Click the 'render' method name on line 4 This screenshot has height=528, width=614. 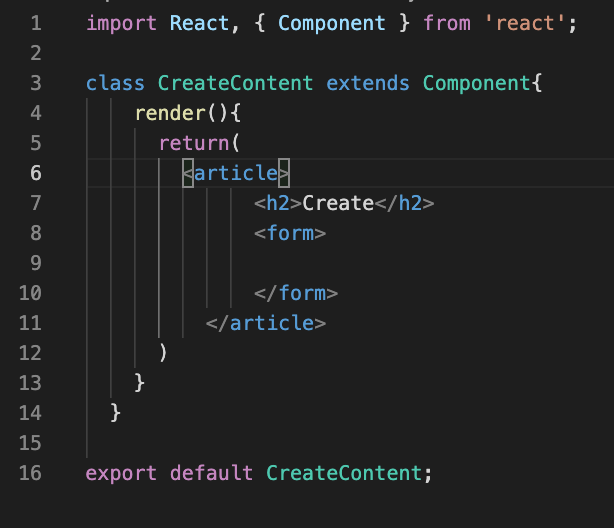(170, 113)
